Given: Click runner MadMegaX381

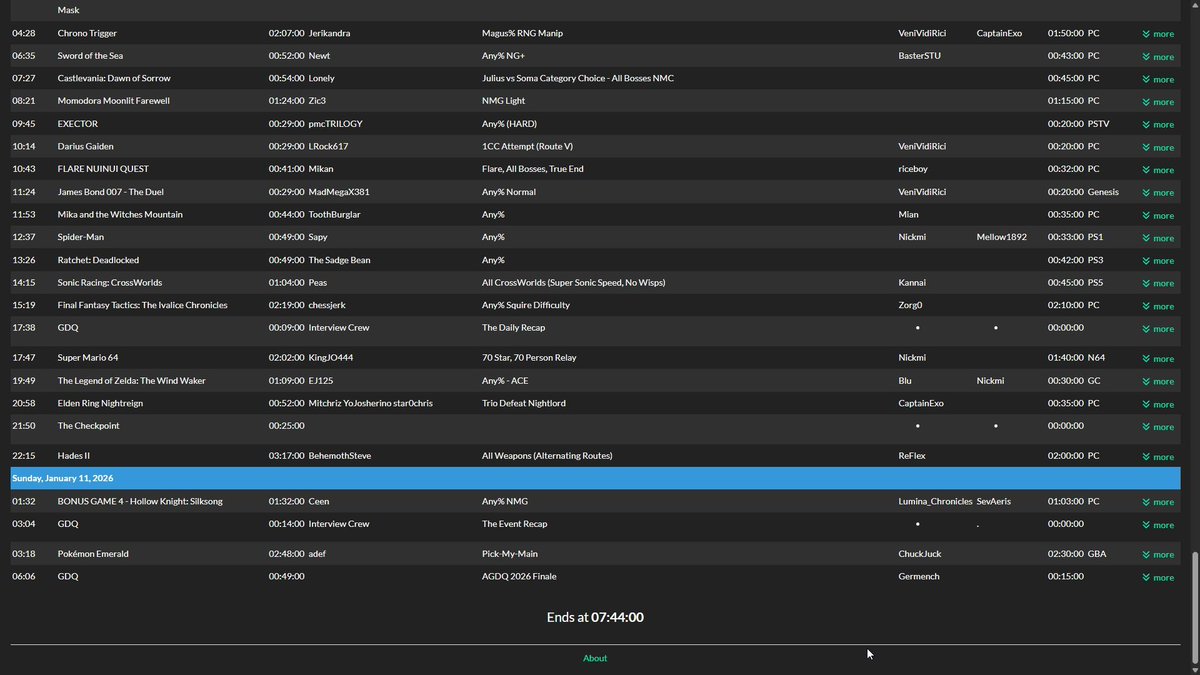Looking at the screenshot, I should pos(339,192).
